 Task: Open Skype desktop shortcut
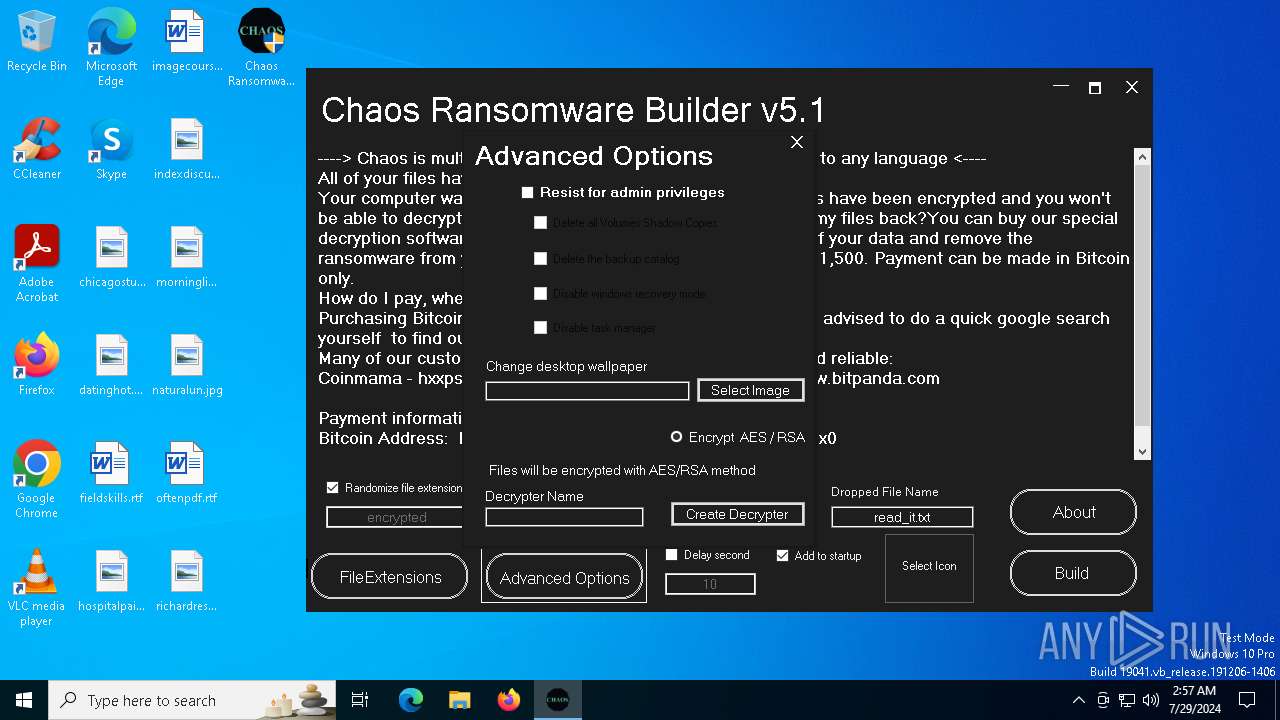tap(111, 149)
